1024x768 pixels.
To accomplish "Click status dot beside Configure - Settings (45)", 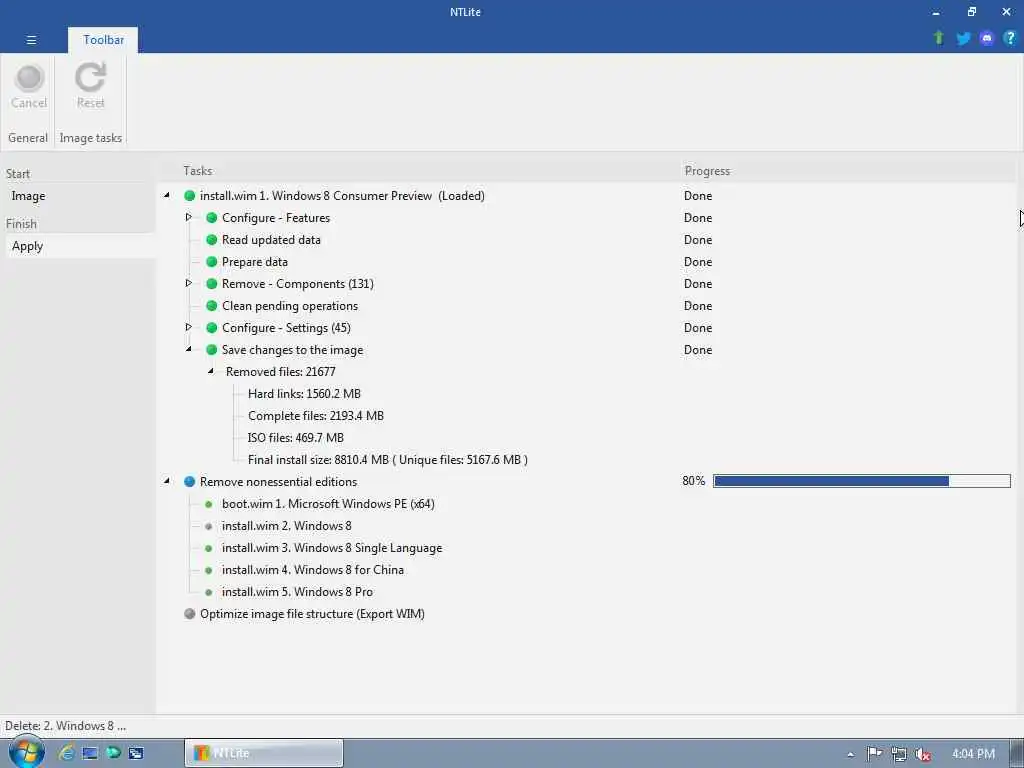I will 212,328.
